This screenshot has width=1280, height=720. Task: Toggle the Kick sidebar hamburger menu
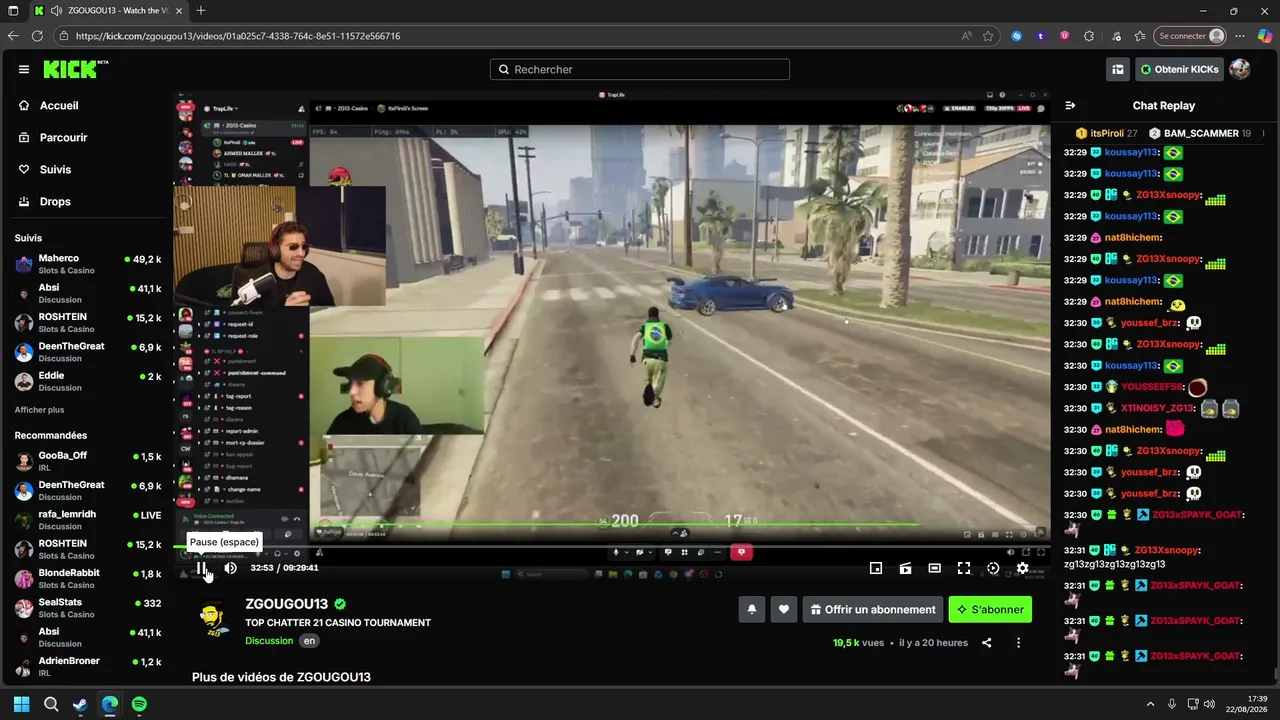pos(24,69)
